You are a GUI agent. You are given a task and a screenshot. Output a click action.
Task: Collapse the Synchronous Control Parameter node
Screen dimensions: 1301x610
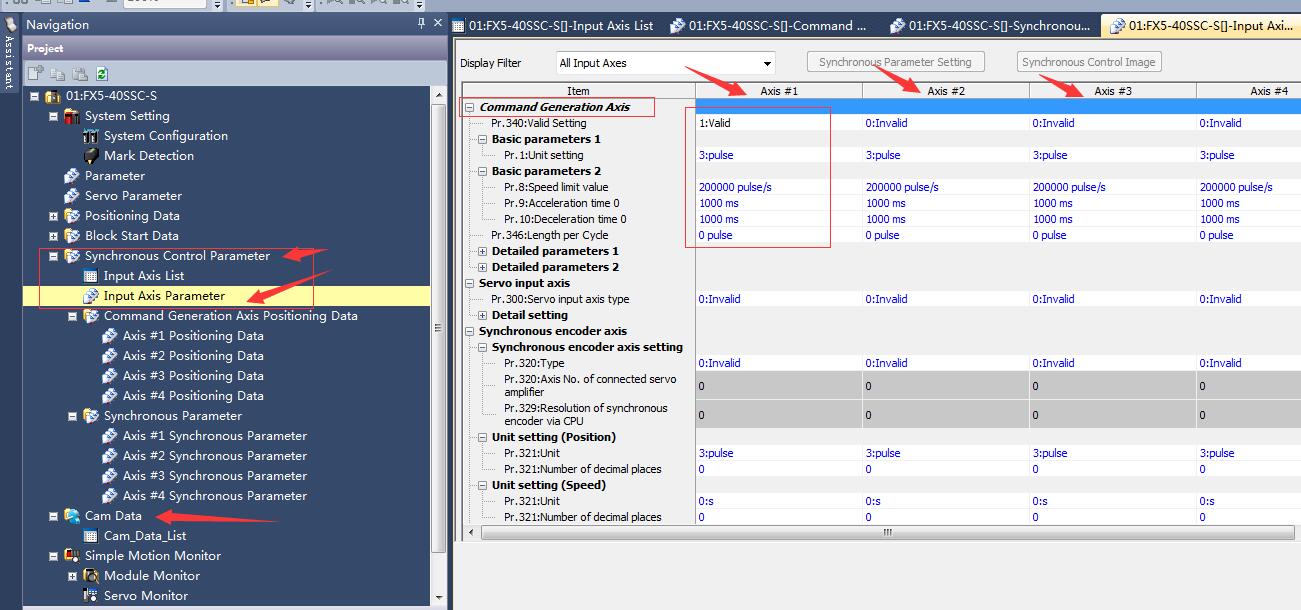point(54,256)
